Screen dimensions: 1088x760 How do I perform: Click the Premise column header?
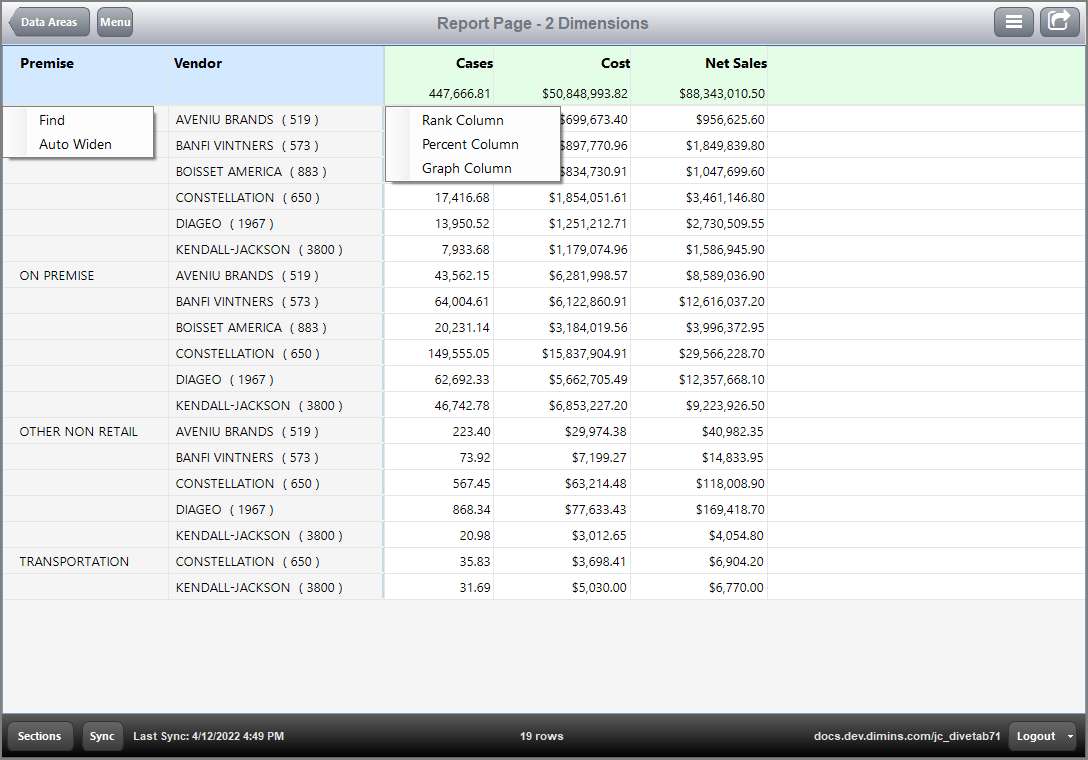pos(45,63)
